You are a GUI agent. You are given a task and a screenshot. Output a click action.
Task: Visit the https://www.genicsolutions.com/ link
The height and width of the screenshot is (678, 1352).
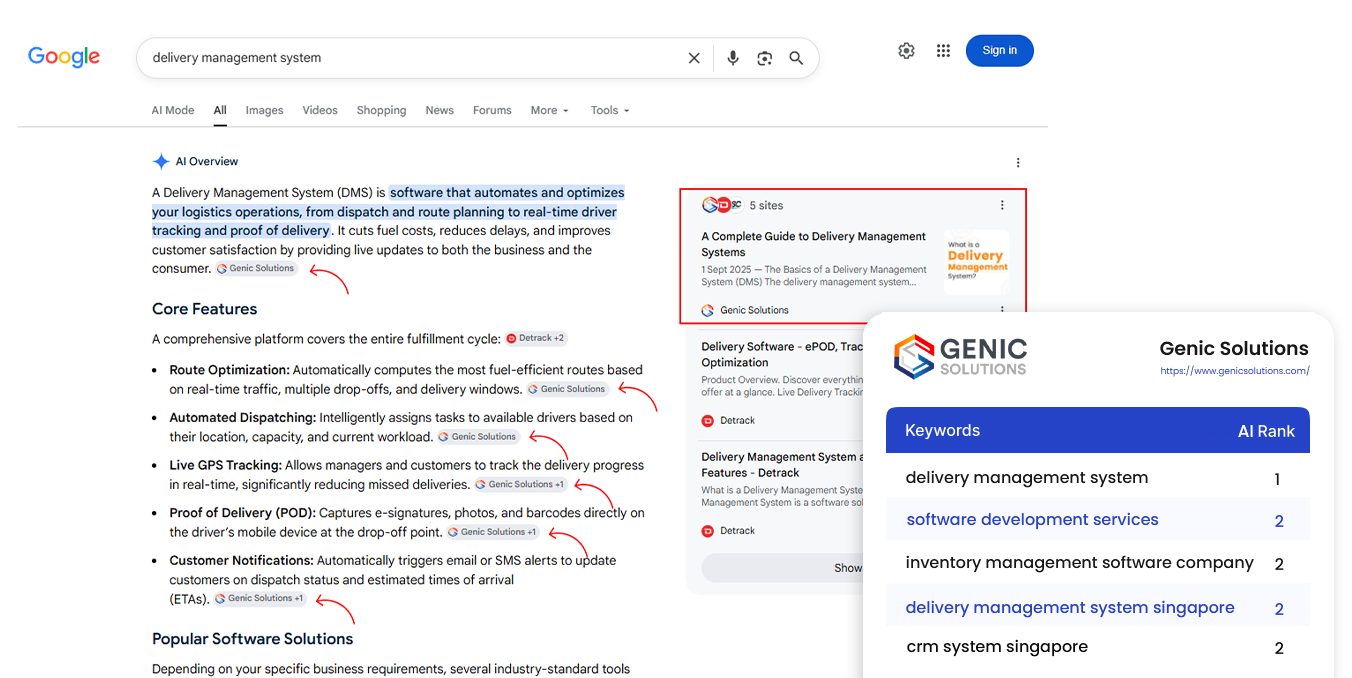[x=1235, y=371]
